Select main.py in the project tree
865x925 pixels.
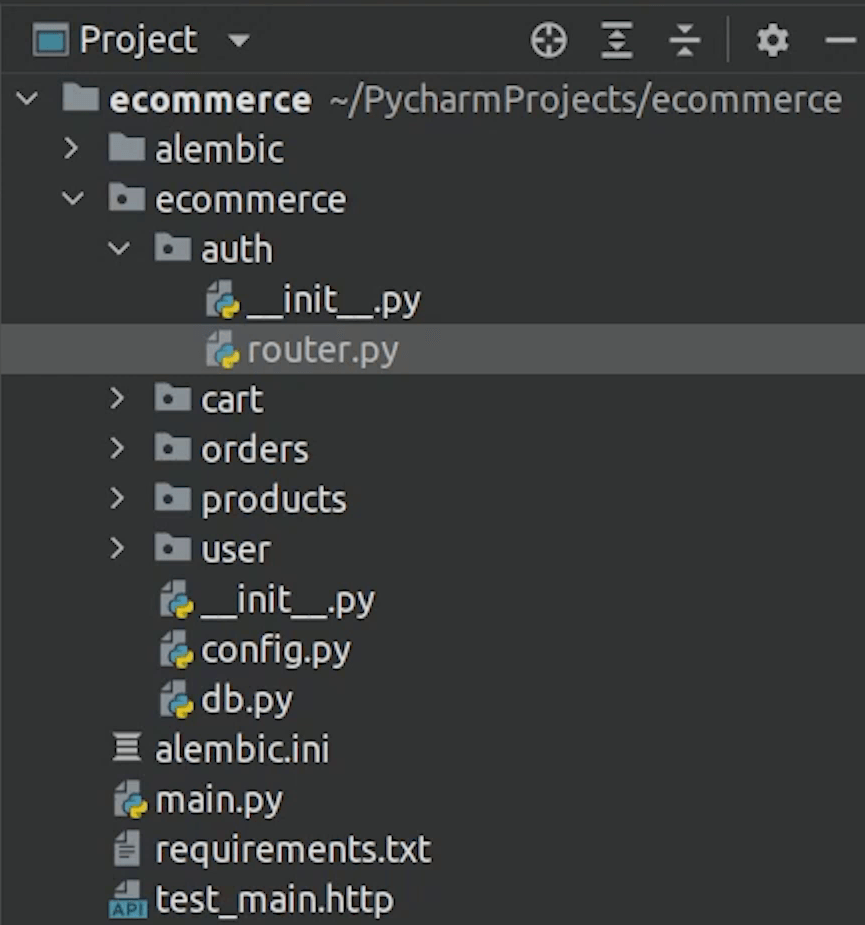tap(218, 800)
